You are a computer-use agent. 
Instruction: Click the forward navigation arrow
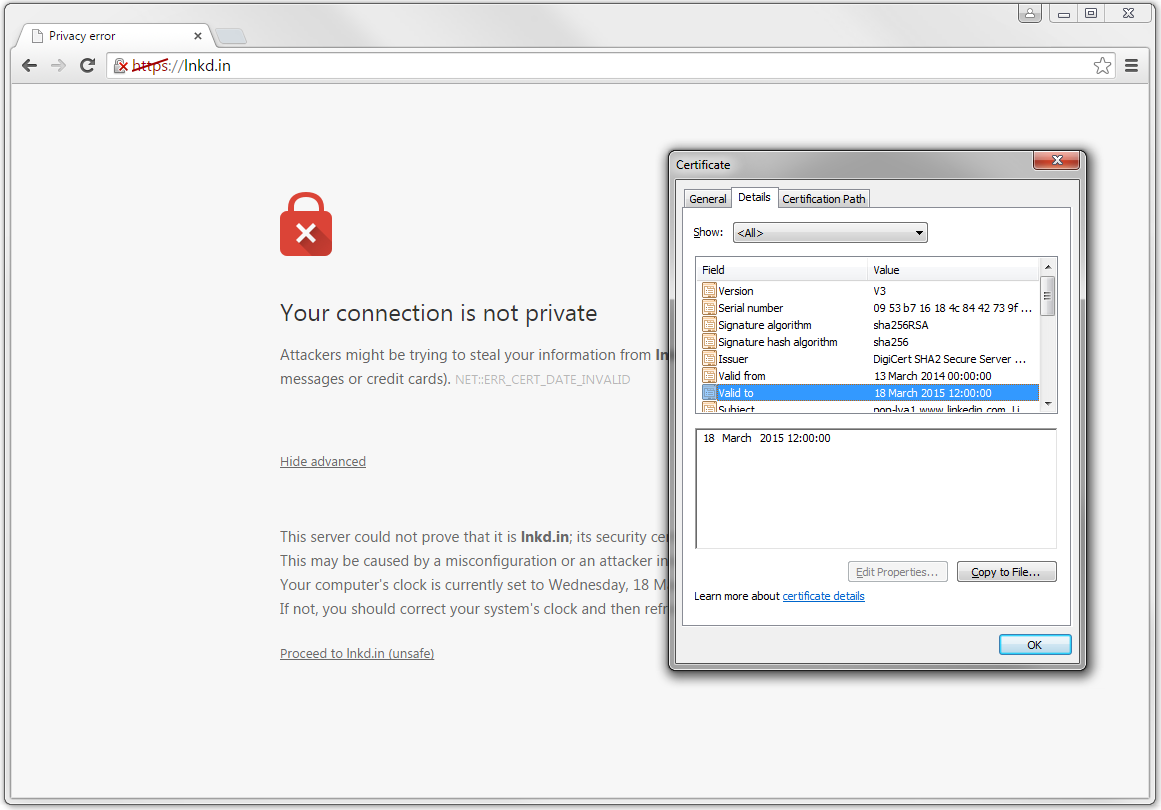coord(58,66)
